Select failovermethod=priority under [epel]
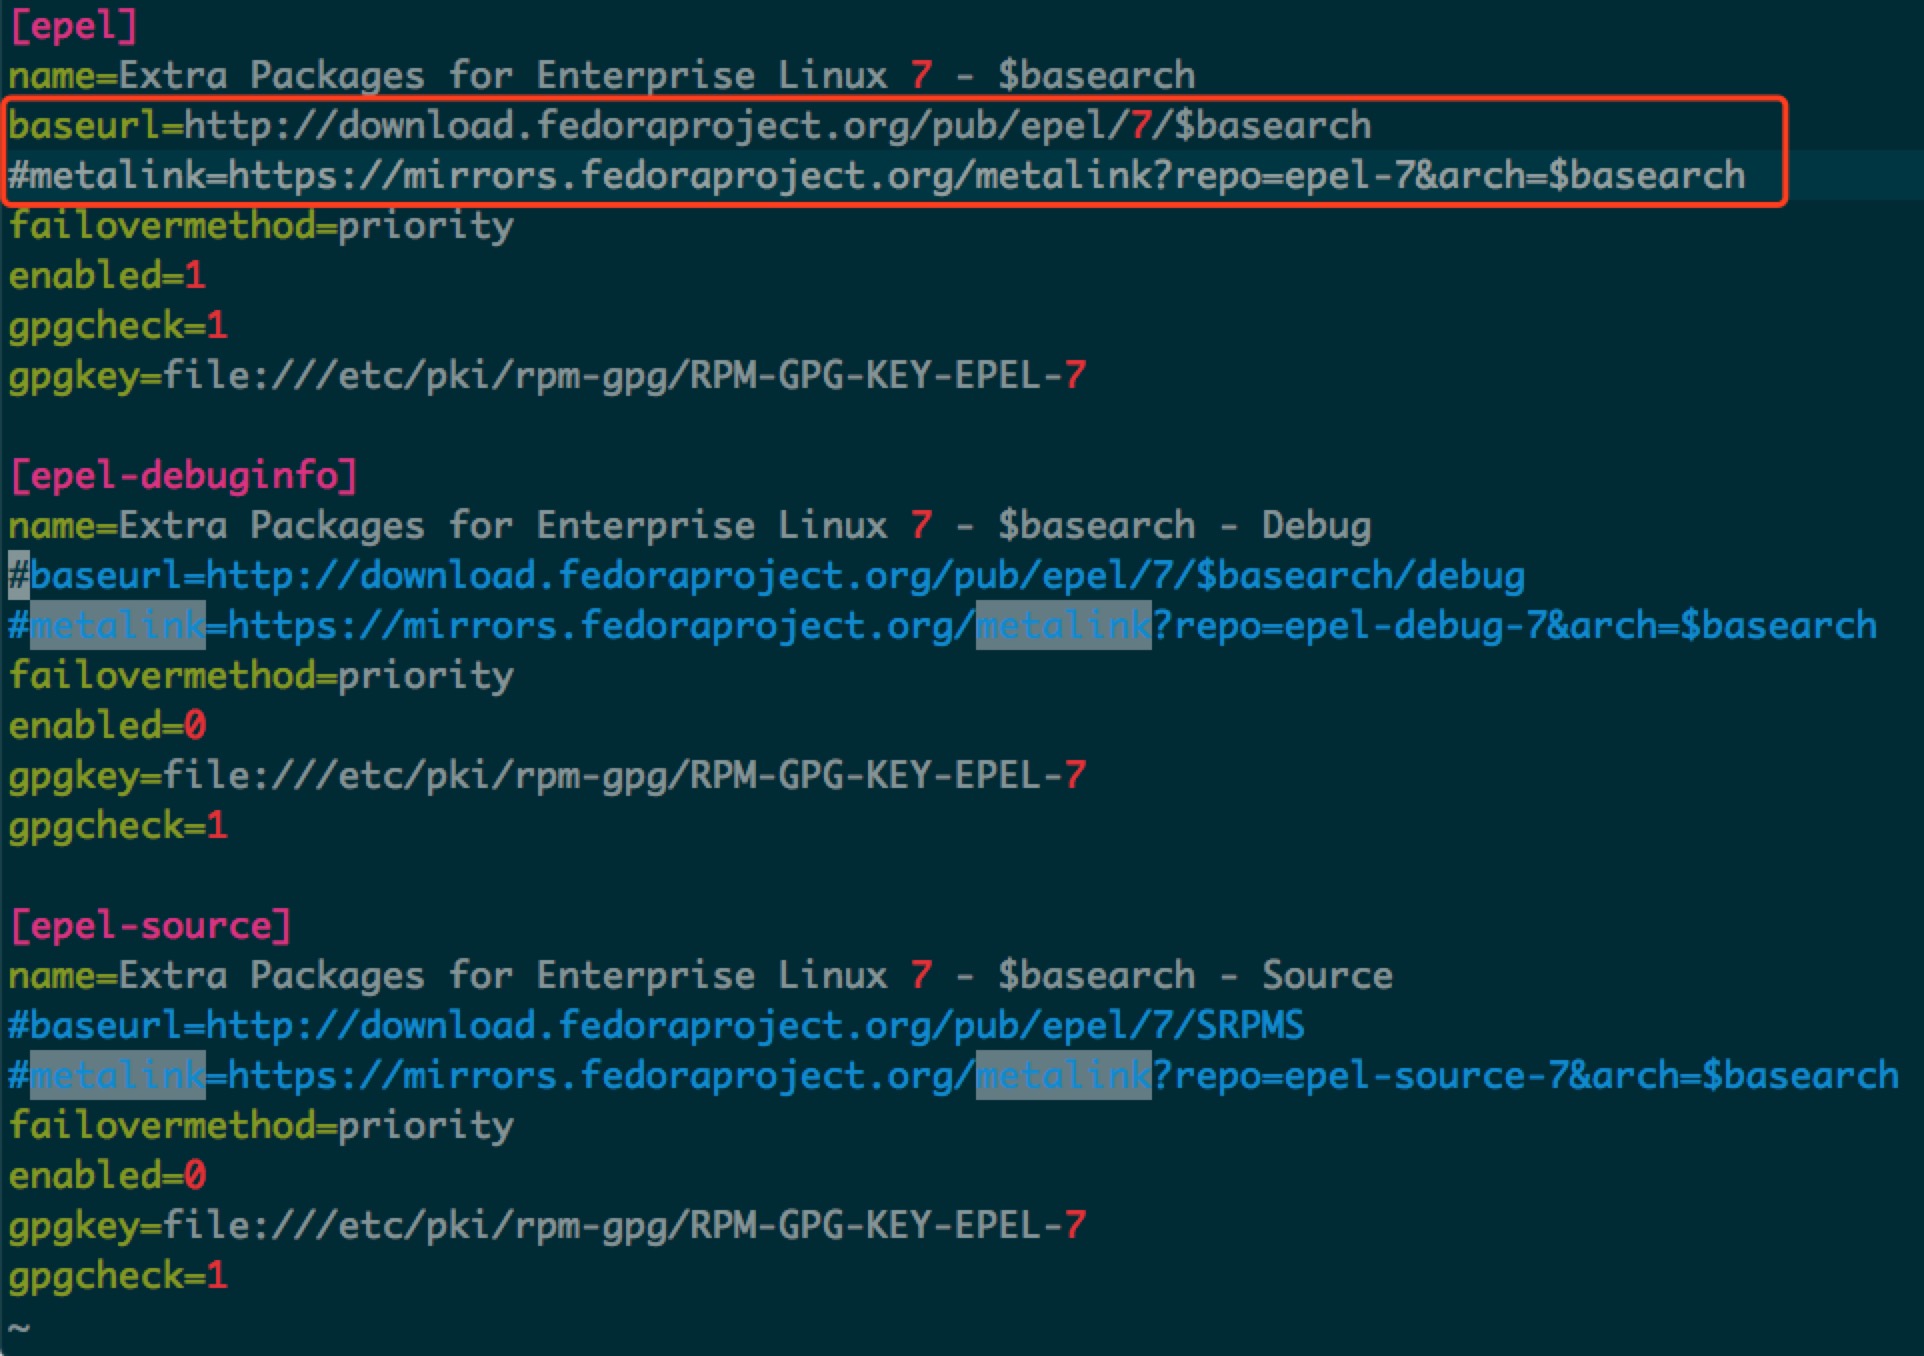The height and width of the screenshot is (1356, 1924). pos(260,225)
